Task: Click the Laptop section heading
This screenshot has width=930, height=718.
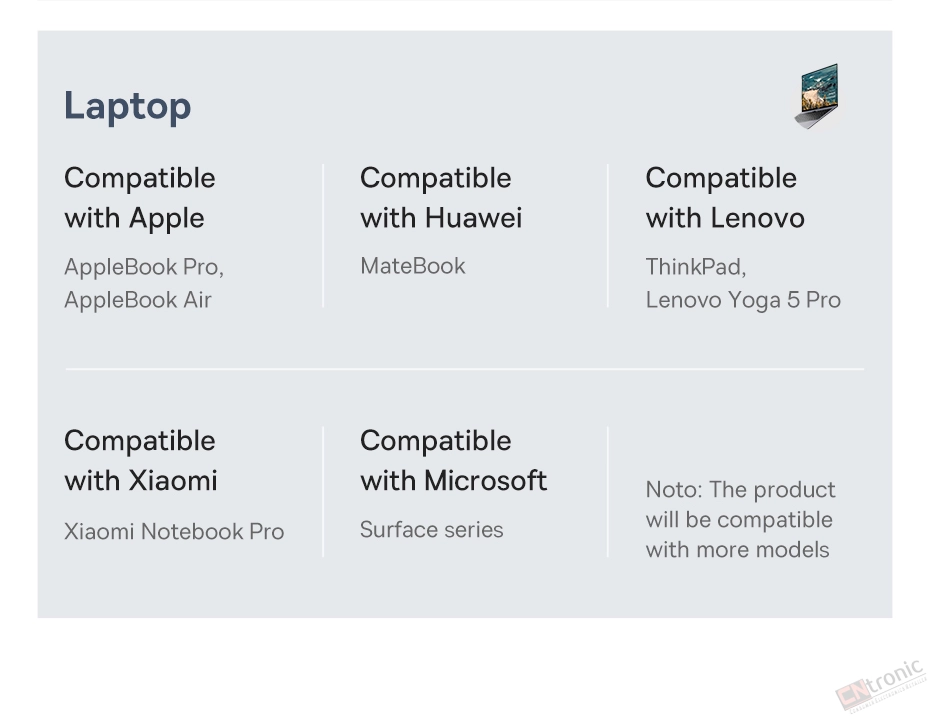Action: (x=128, y=107)
